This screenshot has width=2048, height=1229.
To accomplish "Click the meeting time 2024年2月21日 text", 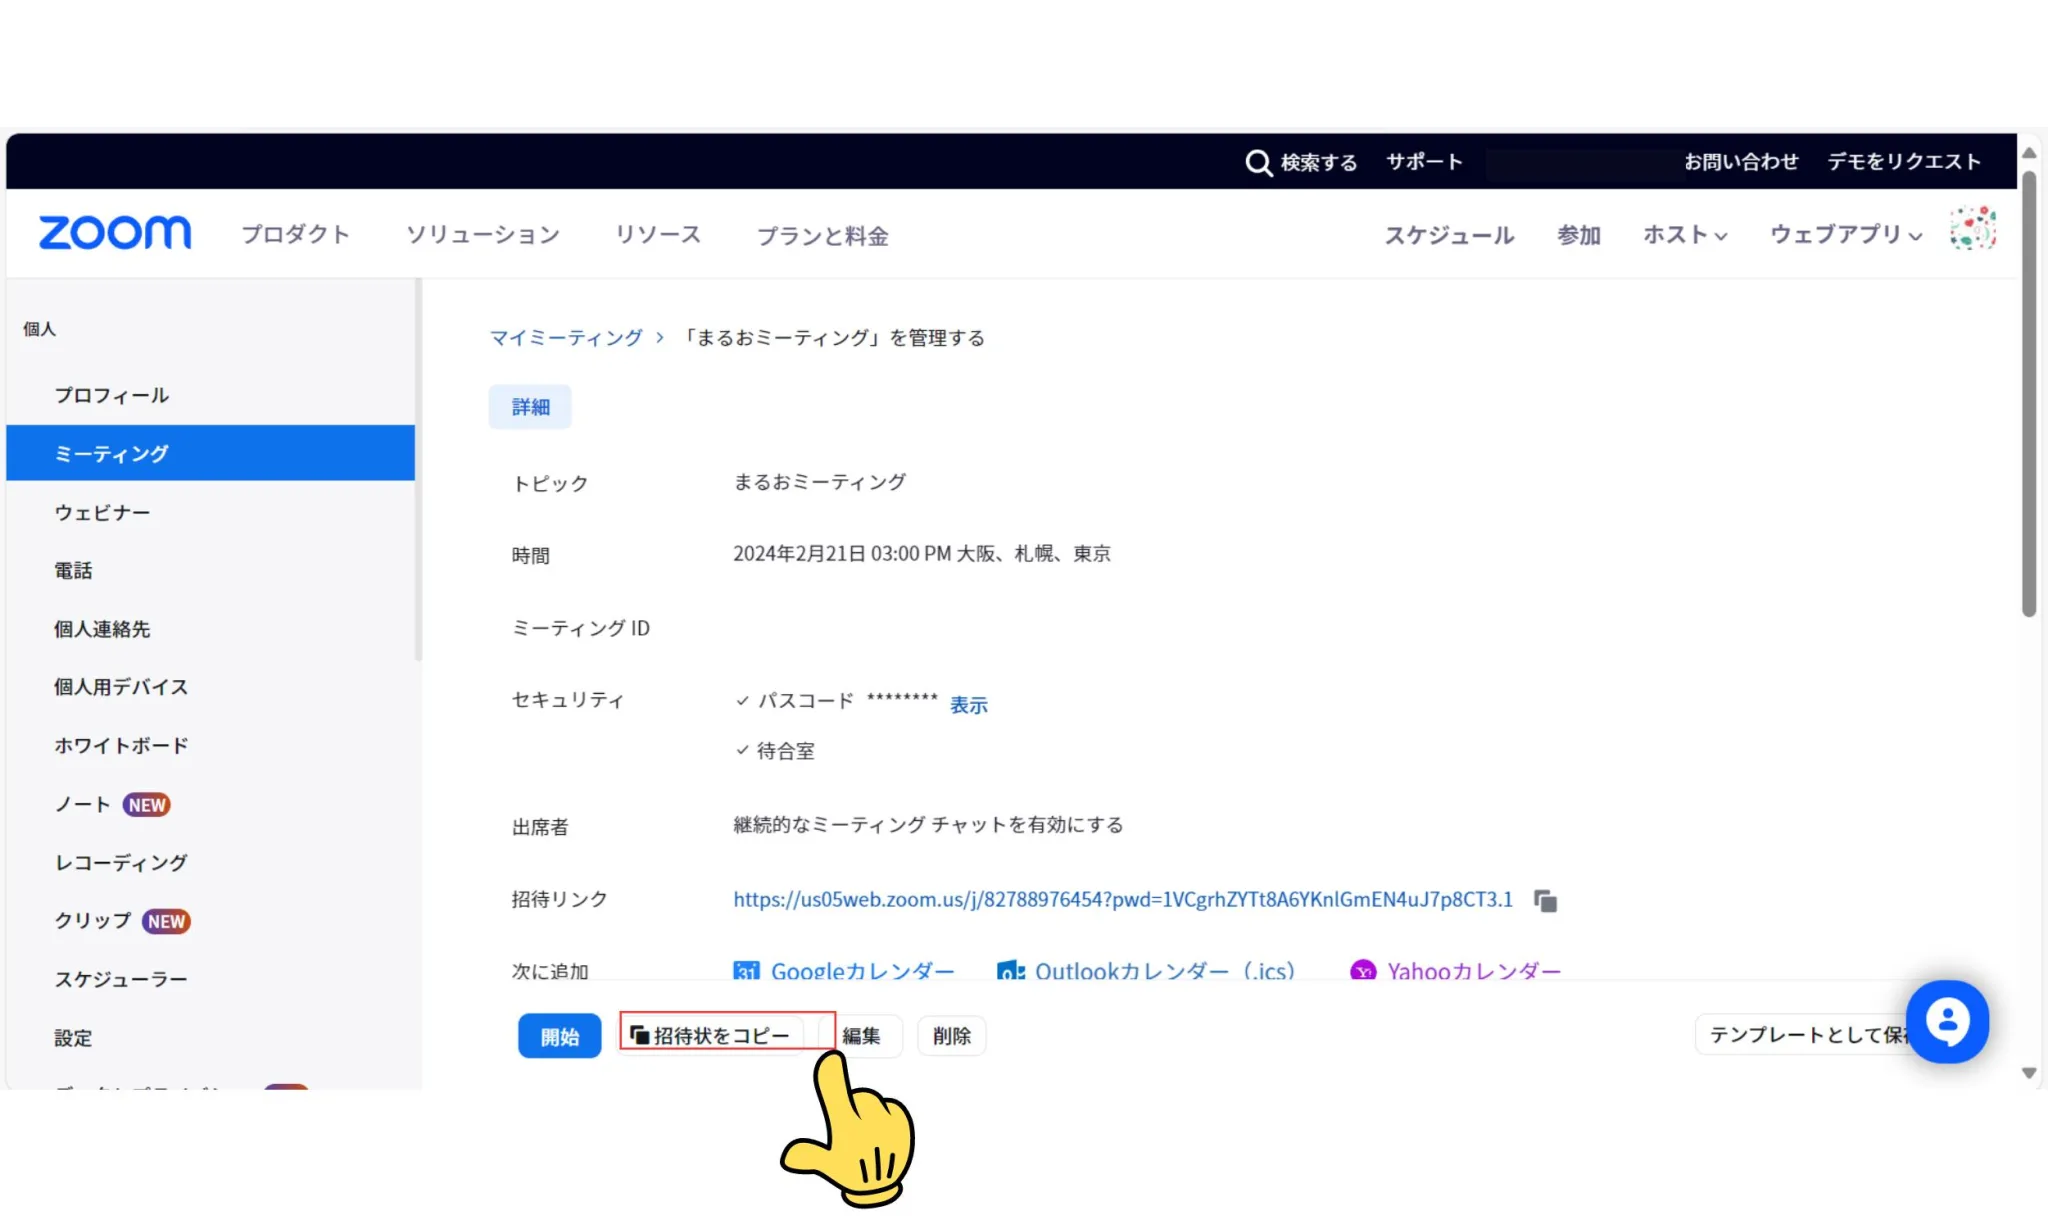I will [921, 554].
